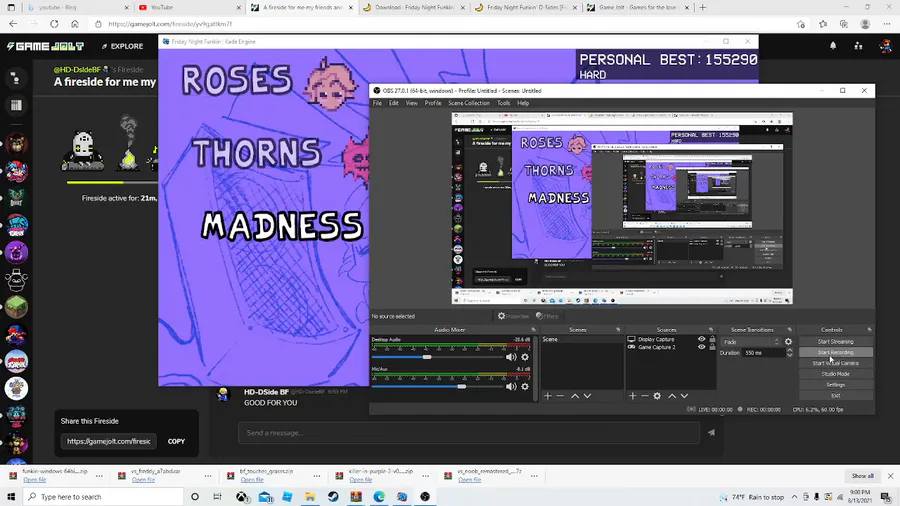The width and height of the screenshot is (900, 506).
Task: Open options for bf_touches_grass.zip download
Action: (316, 476)
